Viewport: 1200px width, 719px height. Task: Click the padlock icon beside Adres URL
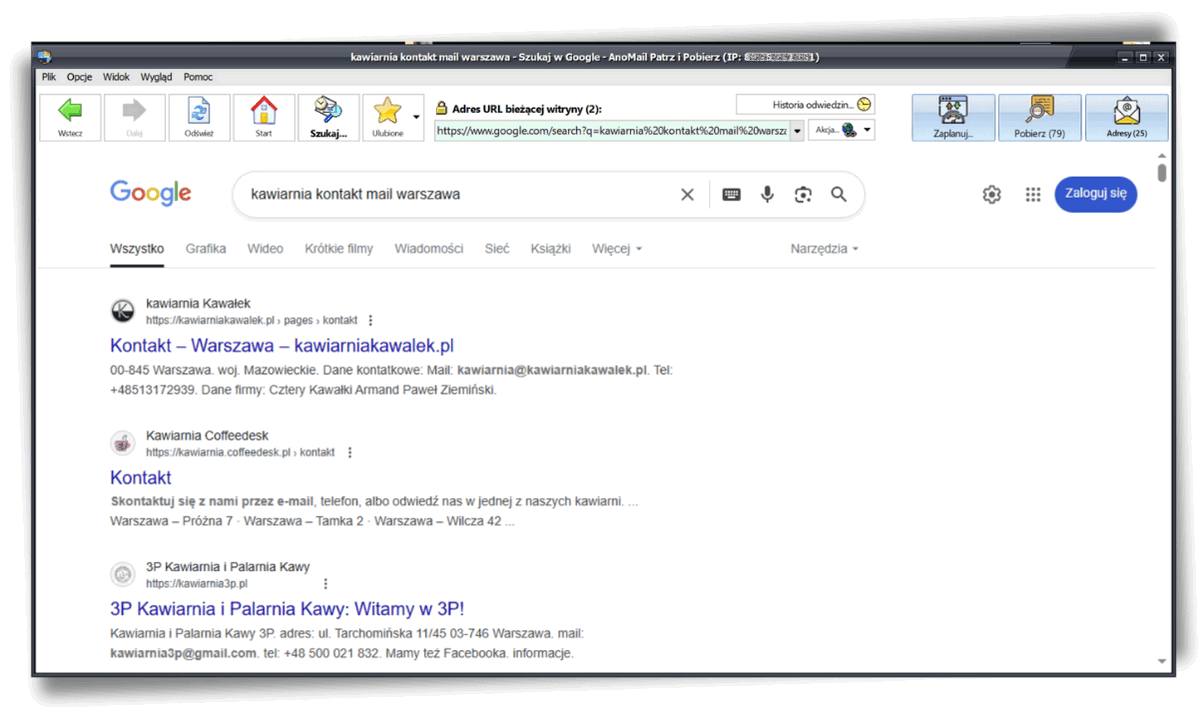click(442, 108)
